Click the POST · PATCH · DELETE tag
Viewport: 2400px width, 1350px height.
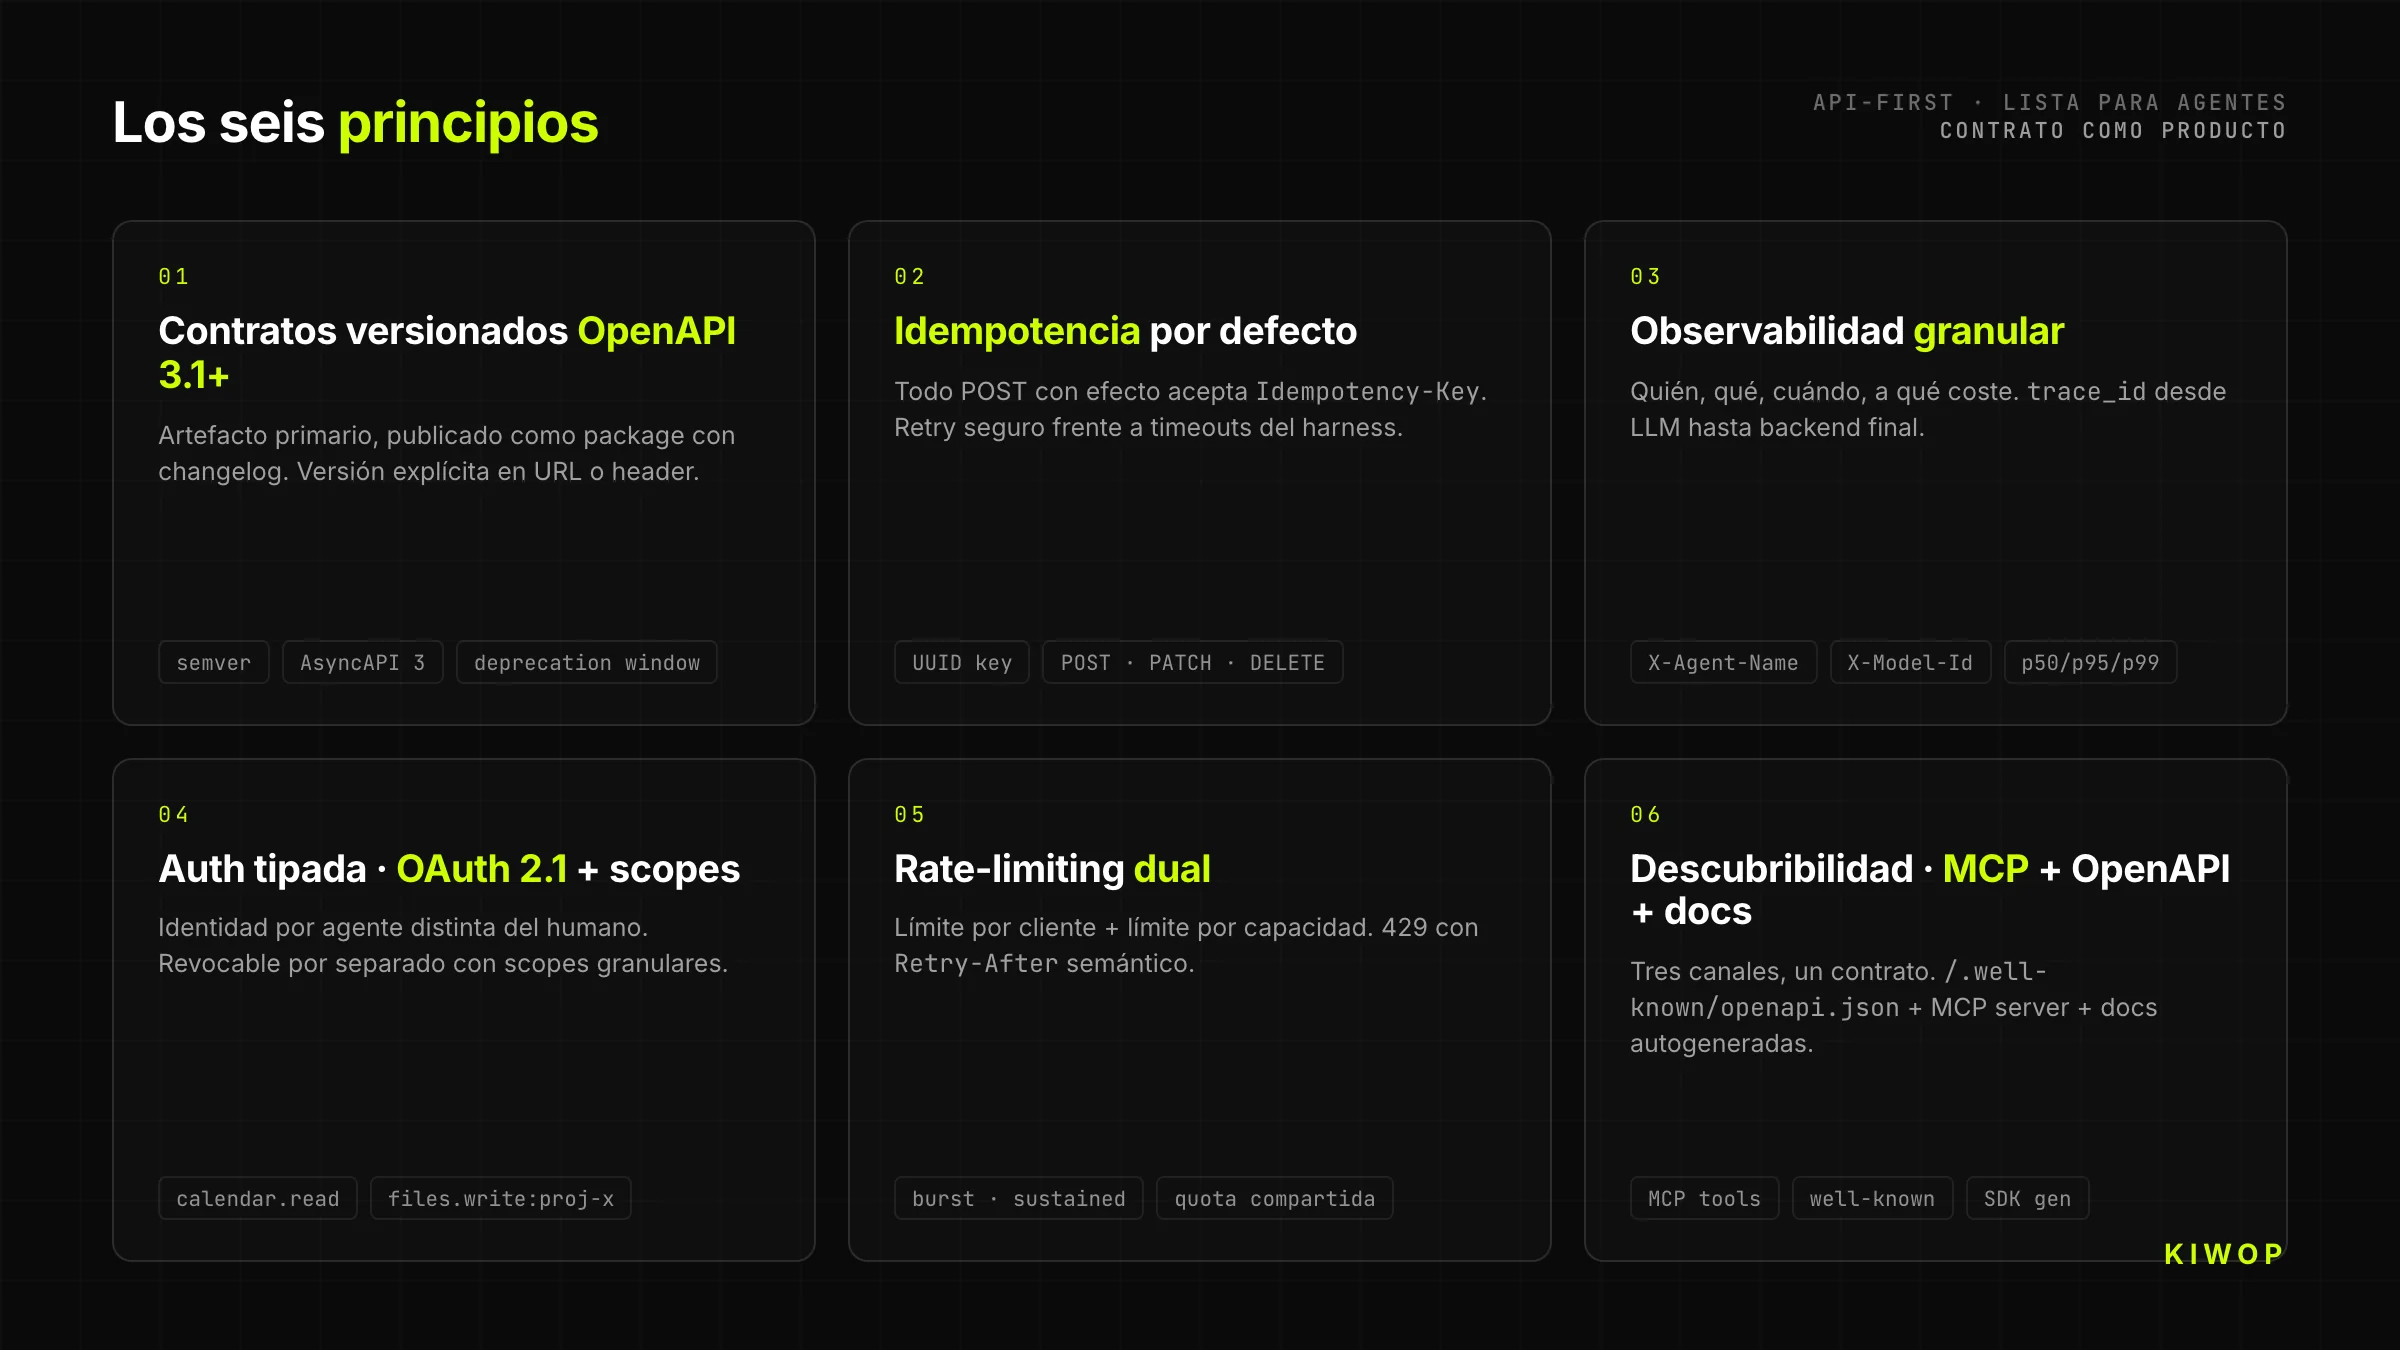coord(1192,662)
